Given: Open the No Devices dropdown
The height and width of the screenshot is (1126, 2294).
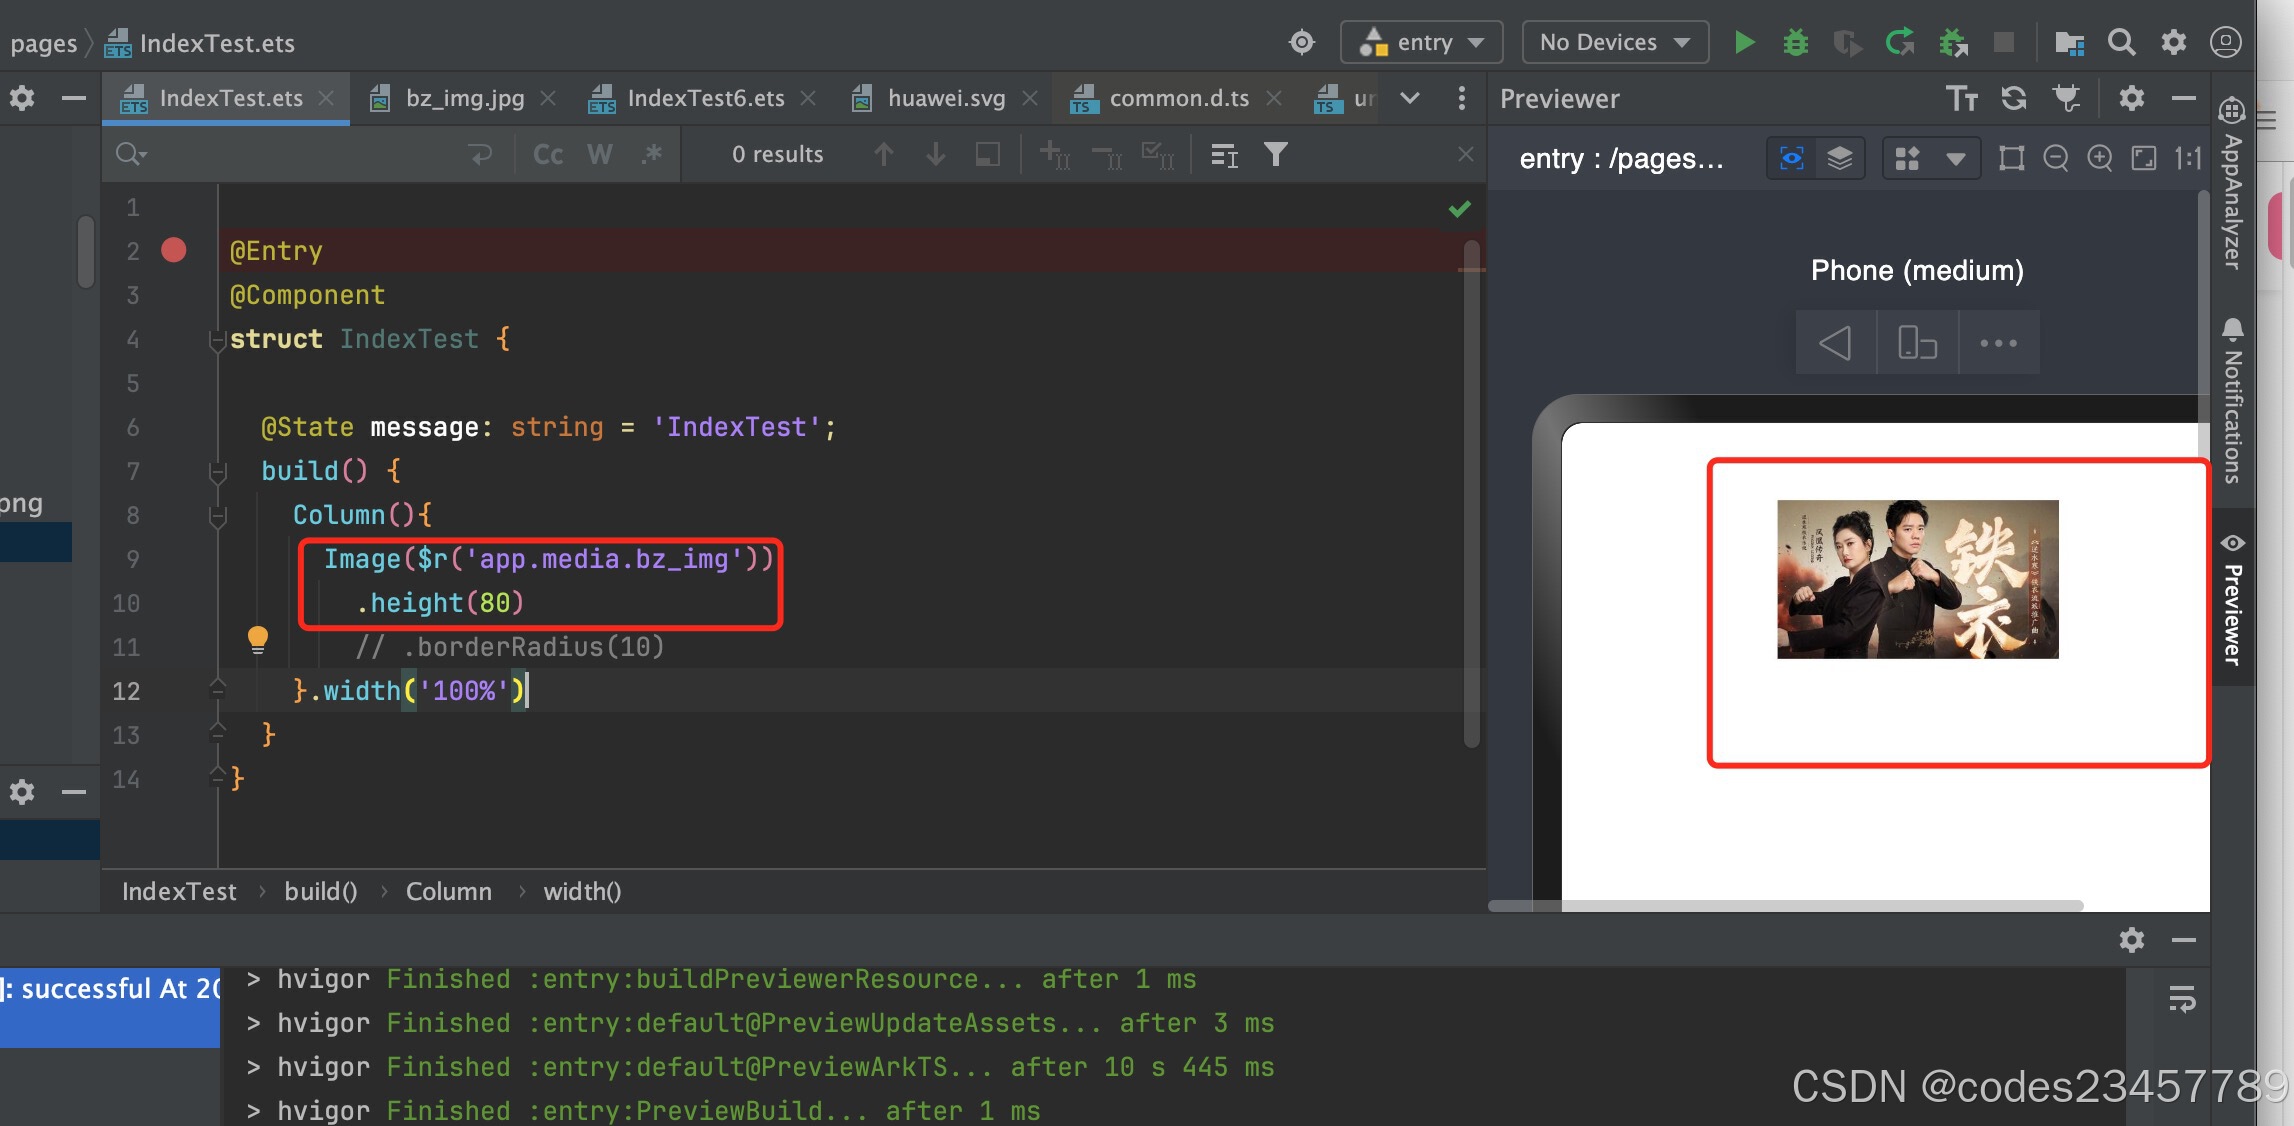Looking at the screenshot, I should pyautogui.click(x=1614, y=42).
